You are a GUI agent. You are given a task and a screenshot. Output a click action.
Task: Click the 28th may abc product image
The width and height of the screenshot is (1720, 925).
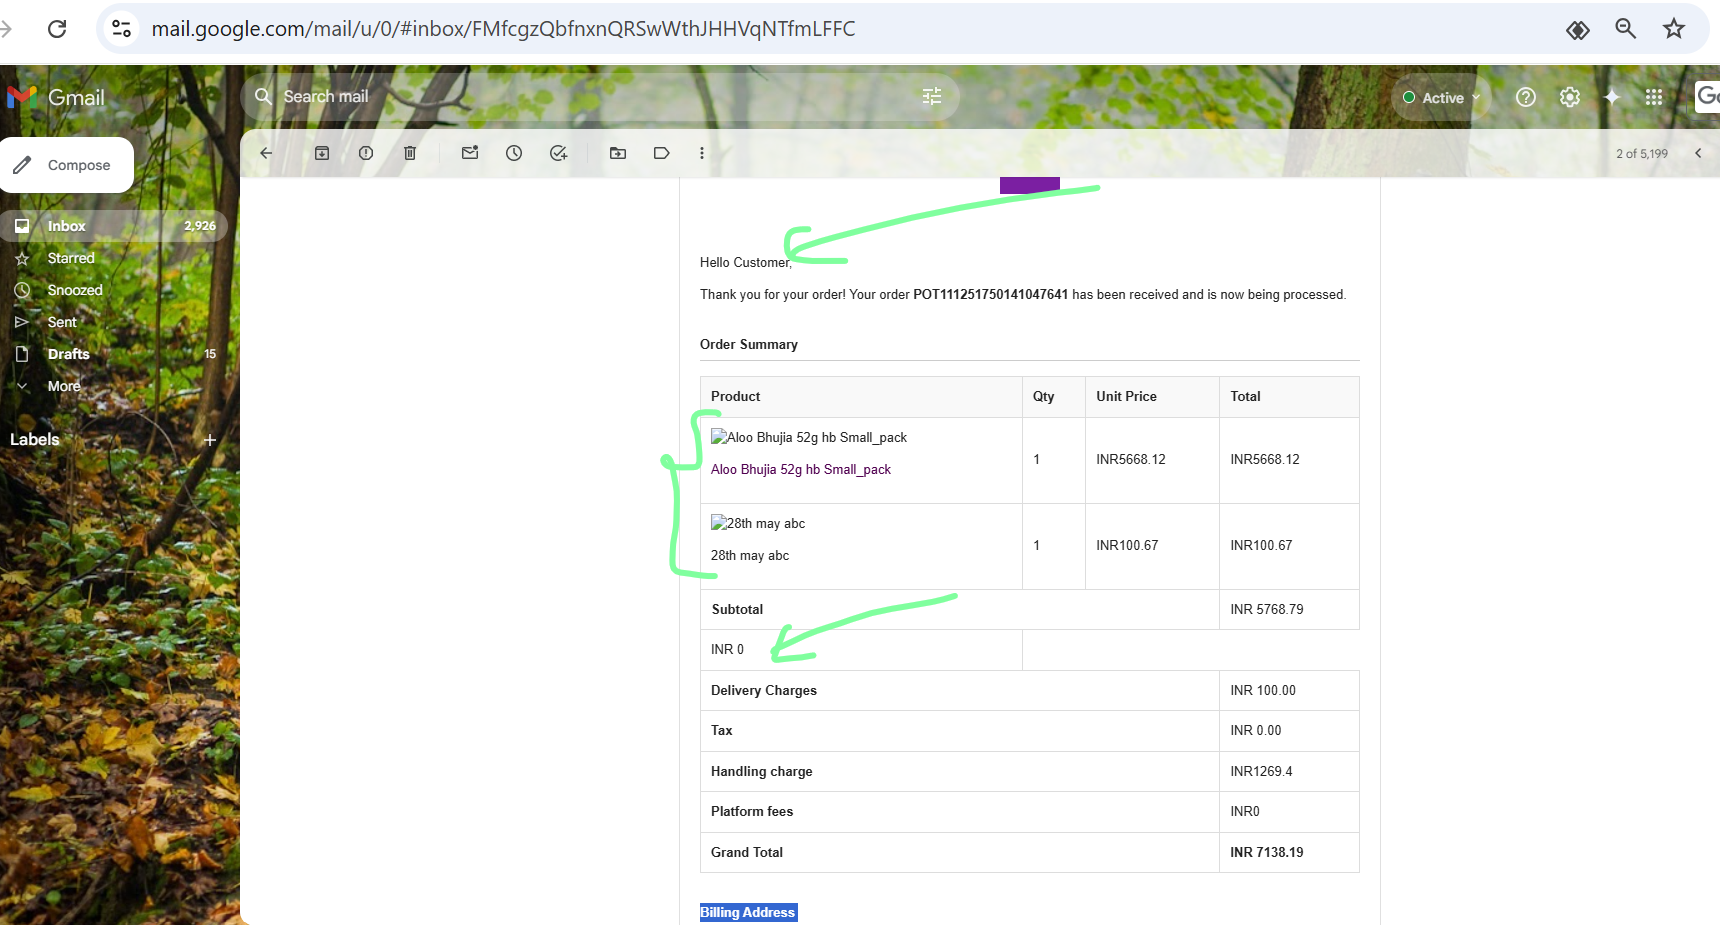click(758, 523)
